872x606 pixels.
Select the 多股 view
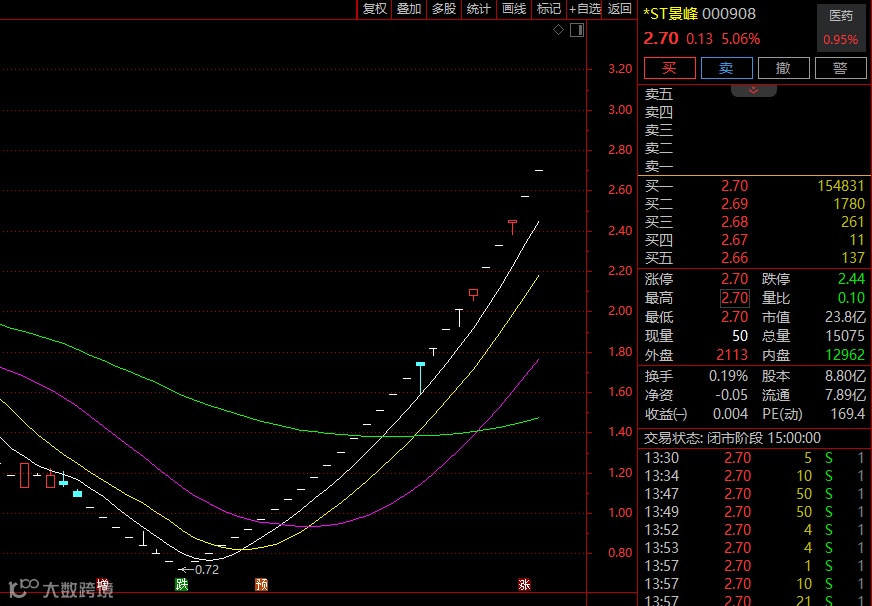[x=444, y=9]
